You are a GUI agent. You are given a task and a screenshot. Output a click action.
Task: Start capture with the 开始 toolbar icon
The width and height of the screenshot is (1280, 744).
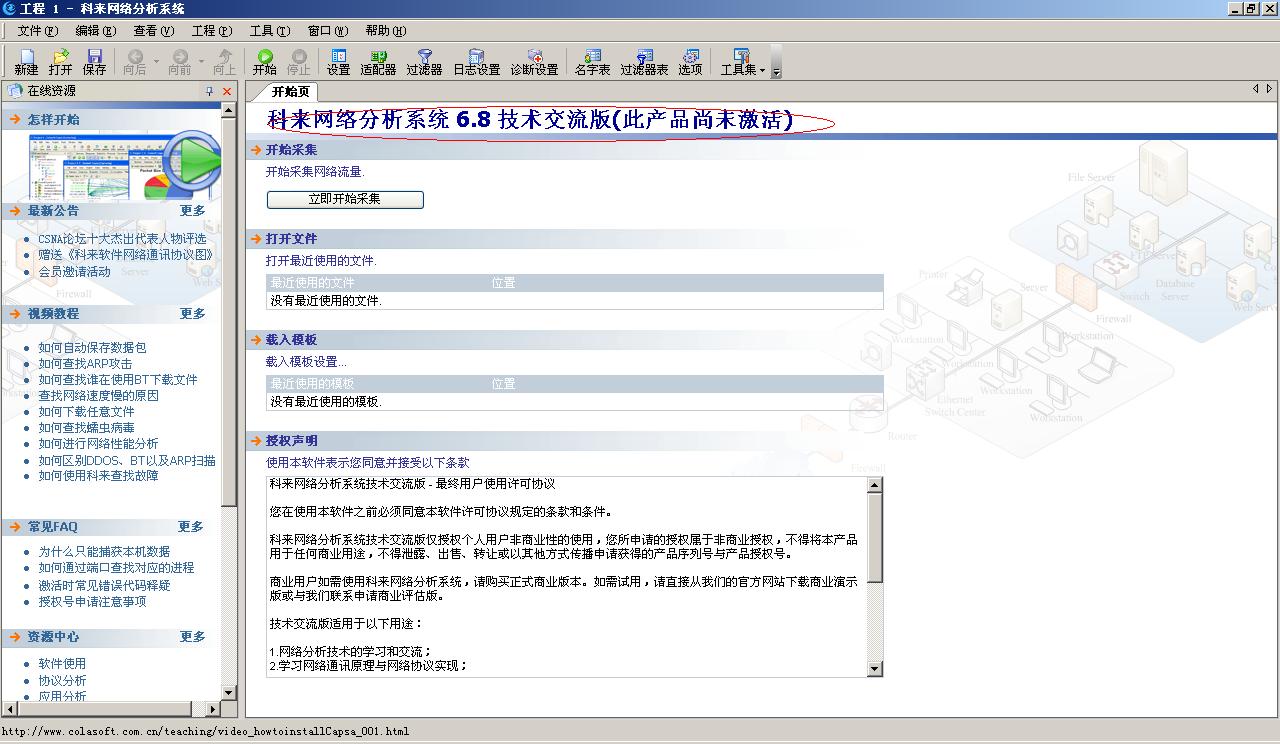(264, 62)
